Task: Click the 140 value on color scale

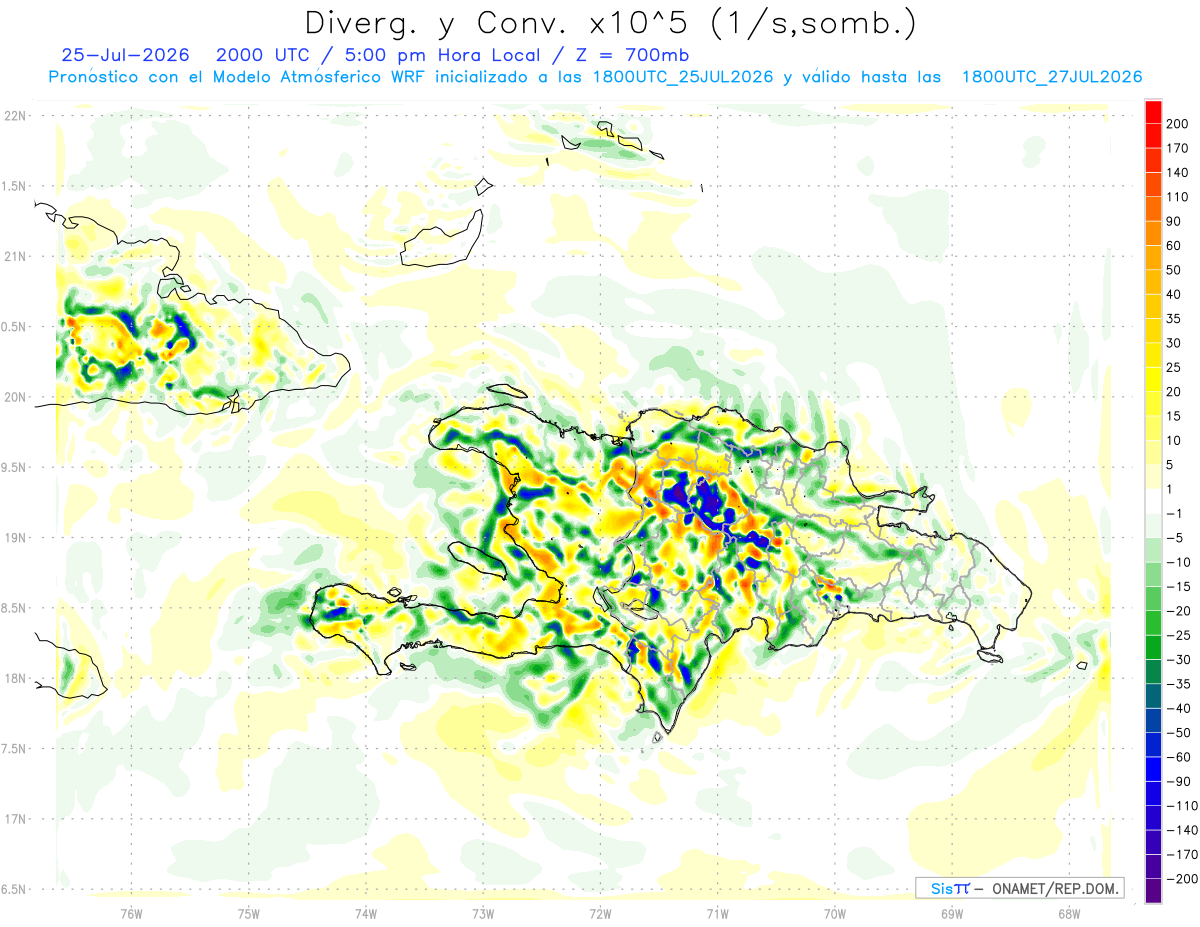Action: coord(1177,173)
